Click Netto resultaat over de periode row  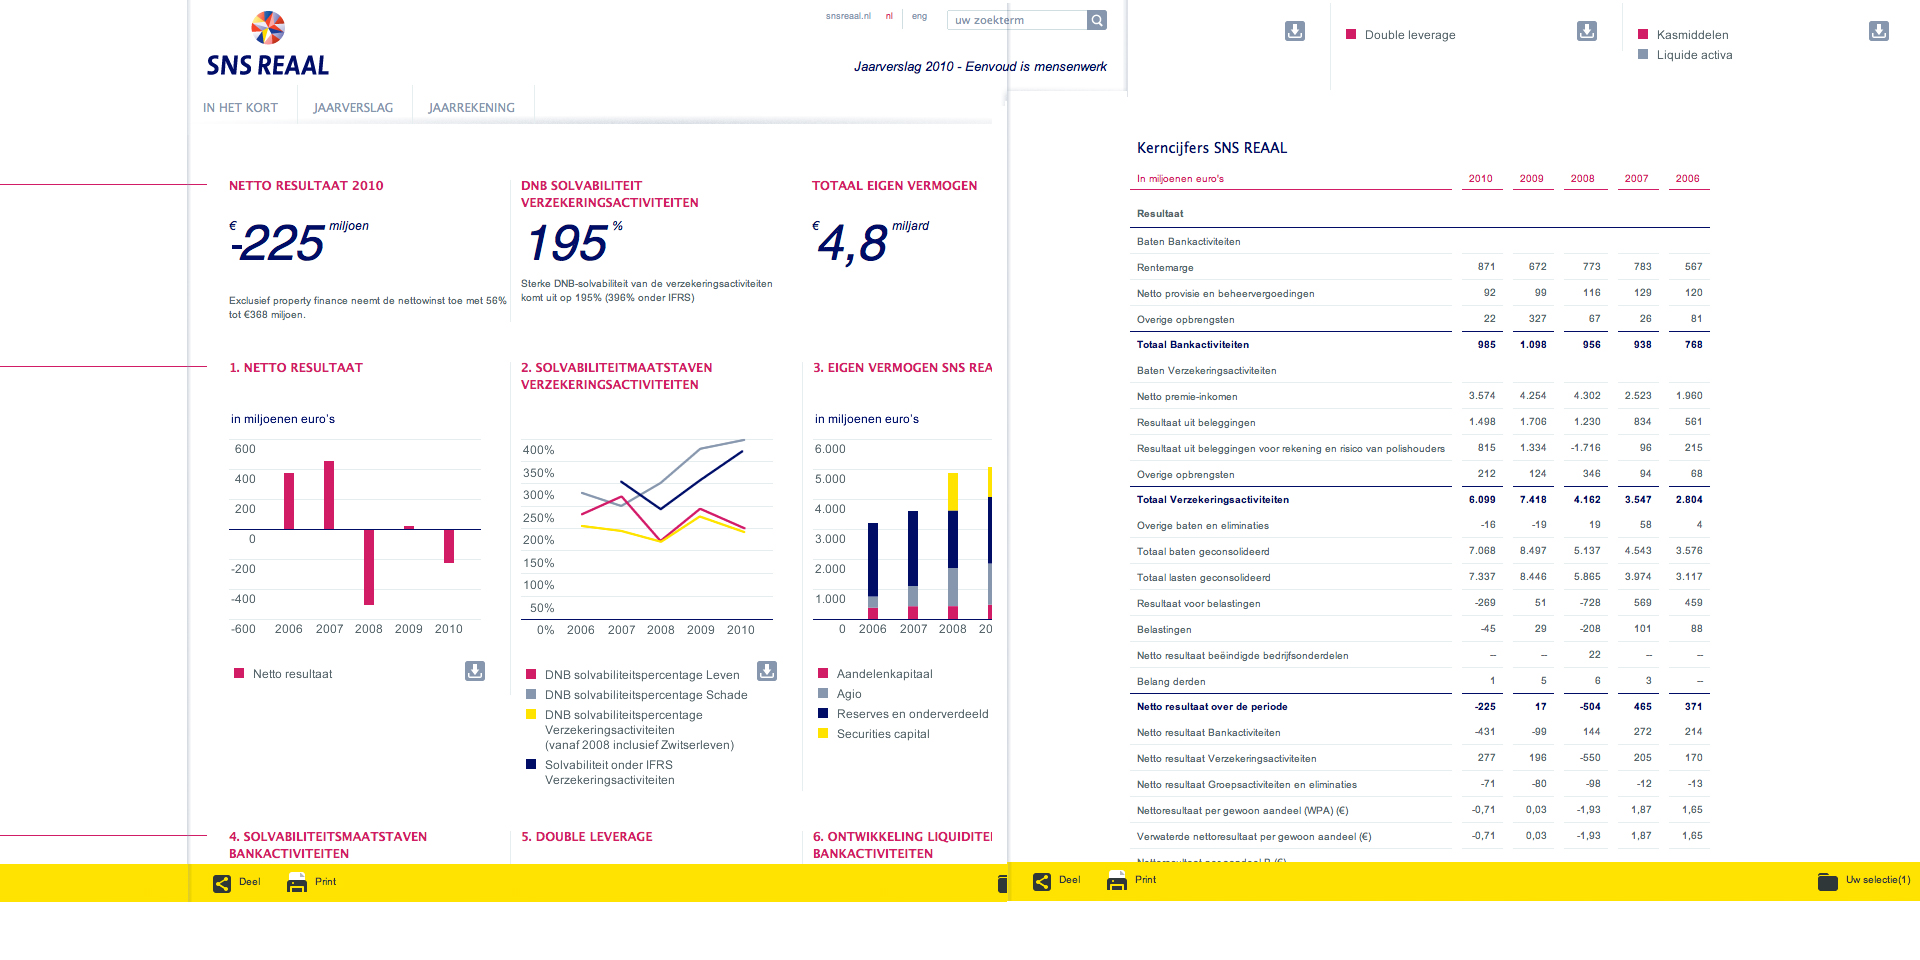coord(1419,707)
